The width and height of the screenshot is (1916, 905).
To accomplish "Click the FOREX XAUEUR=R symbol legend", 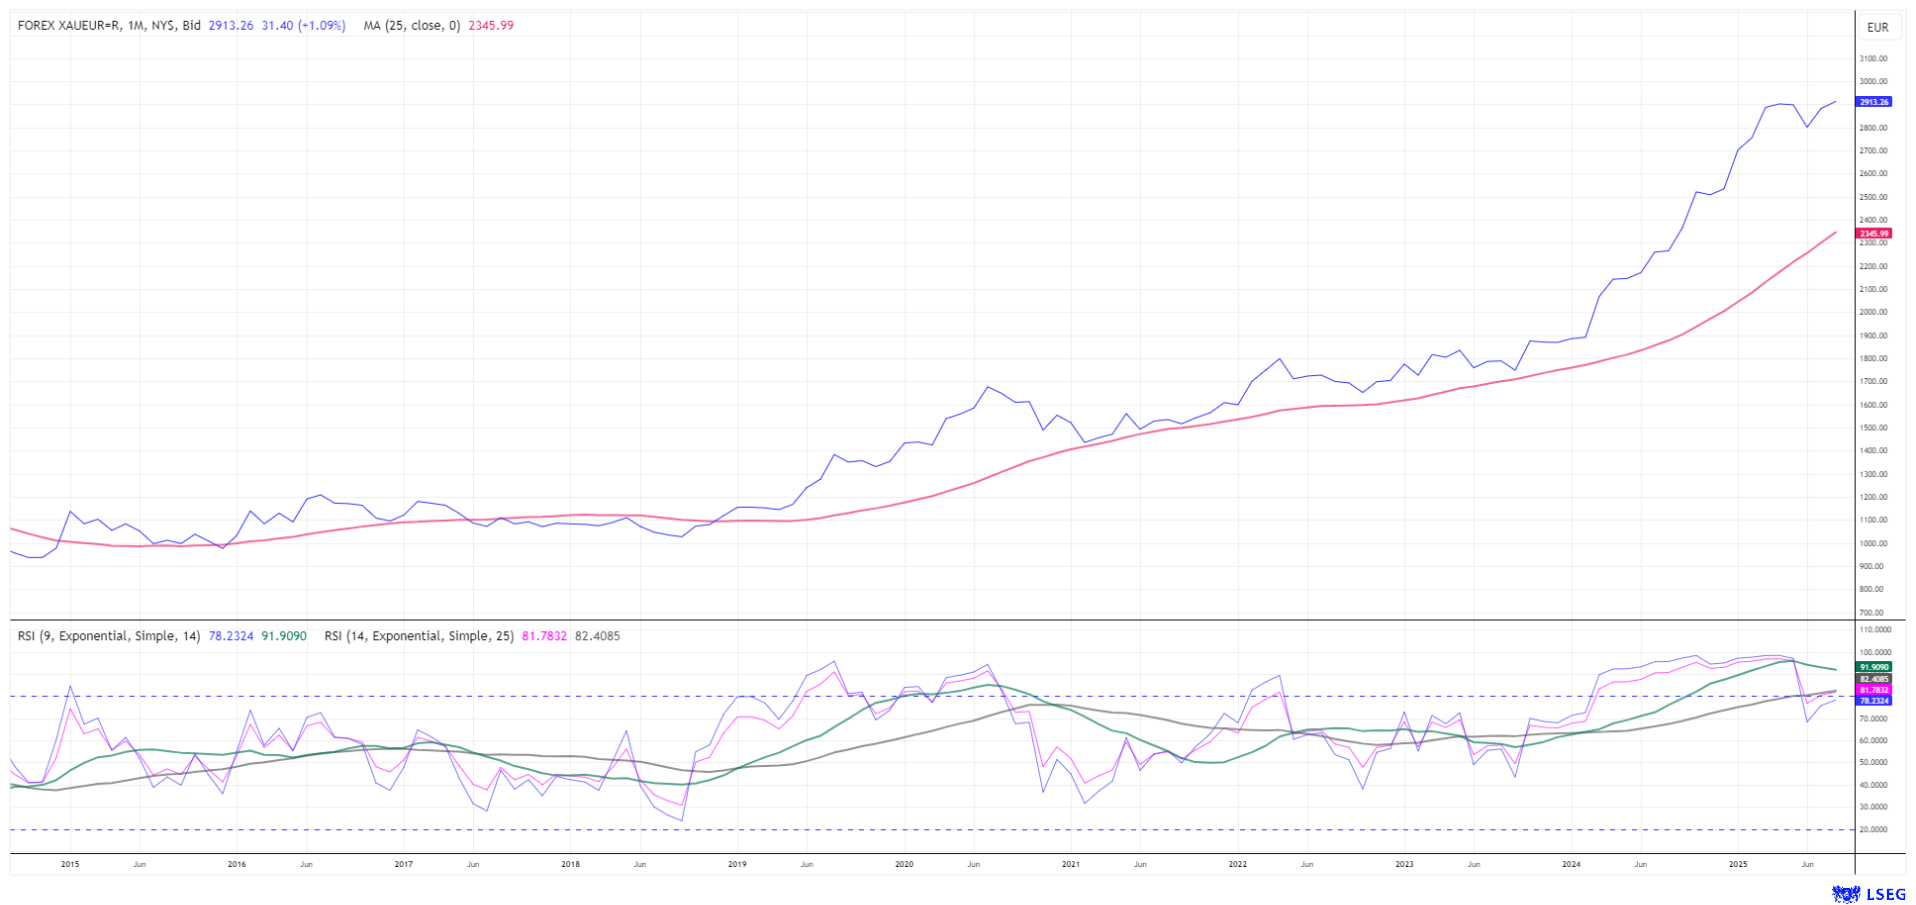I will (x=109, y=26).
